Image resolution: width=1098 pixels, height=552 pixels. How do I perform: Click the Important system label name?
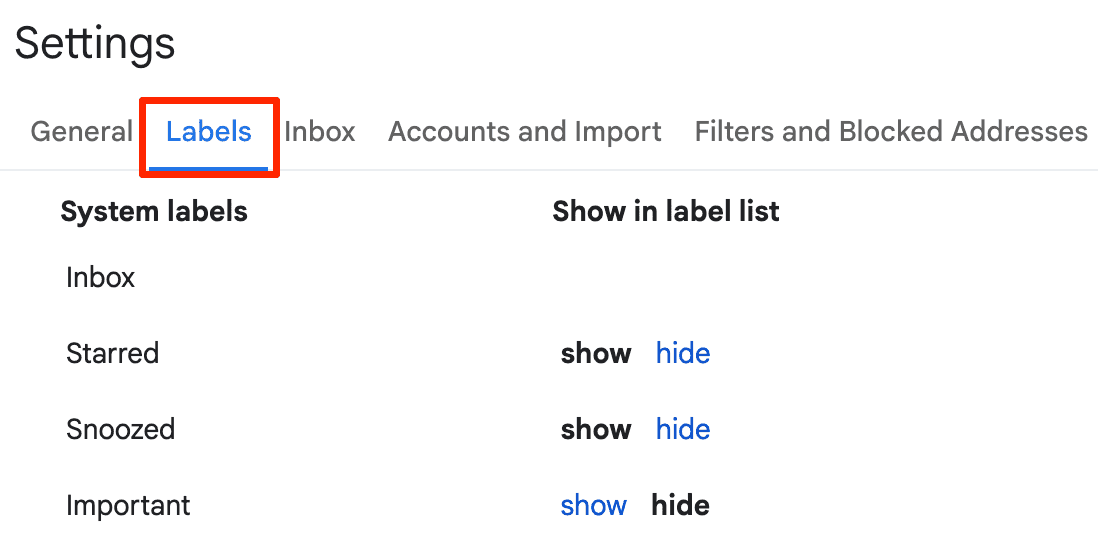pyautogui.click(x=128, y=506)
